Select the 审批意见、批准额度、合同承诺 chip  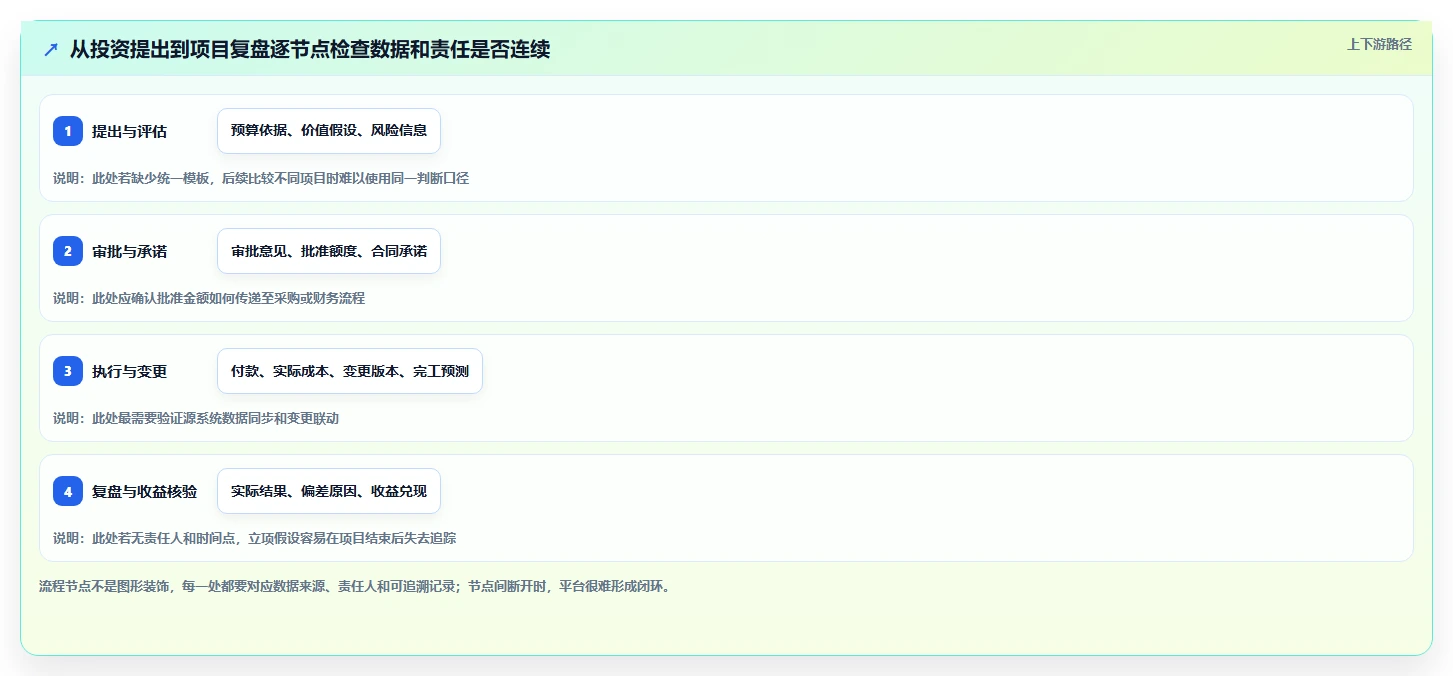(329, 251)
